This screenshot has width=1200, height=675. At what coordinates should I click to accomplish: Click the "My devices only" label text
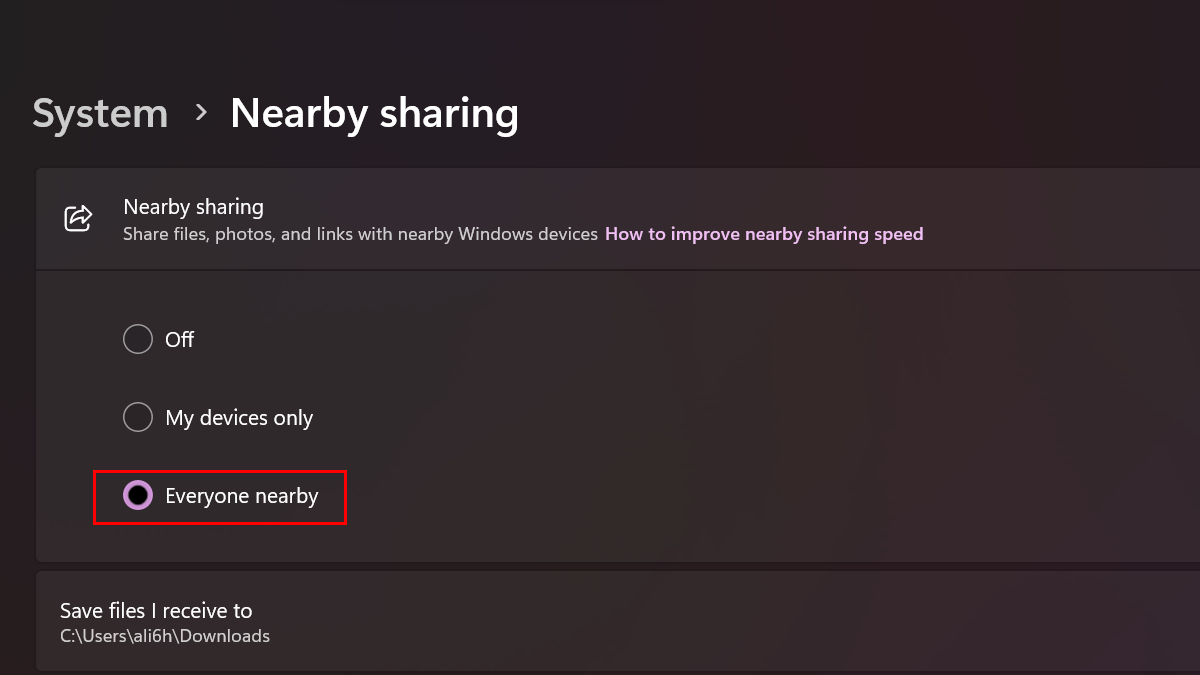point(239,418)
